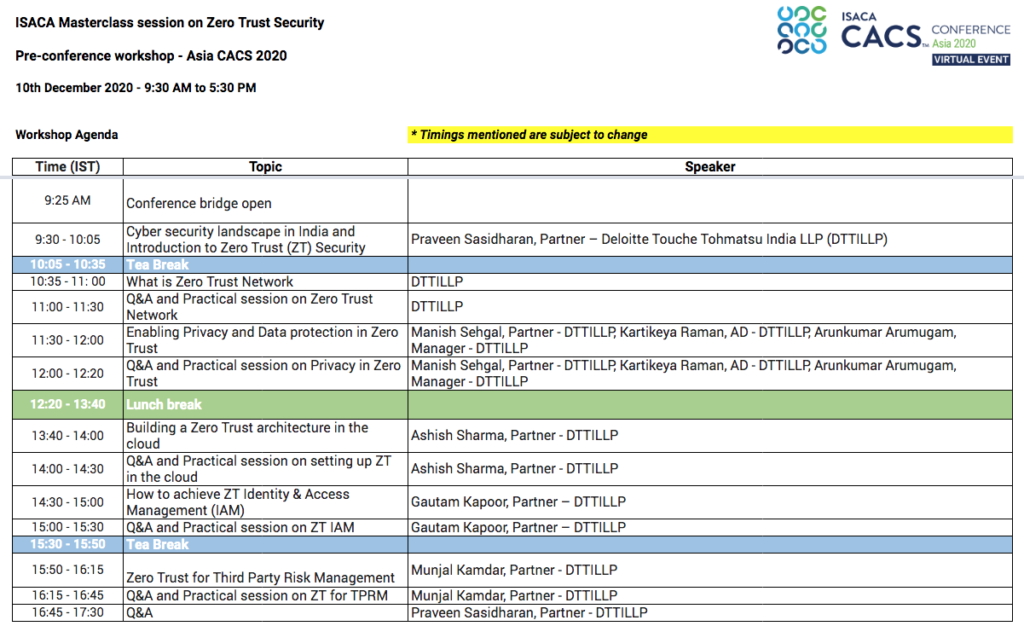Click 'Cyber security landscape in India' topic cell
The height and width of the screenshot is (626, 1024).
[265, 240]
